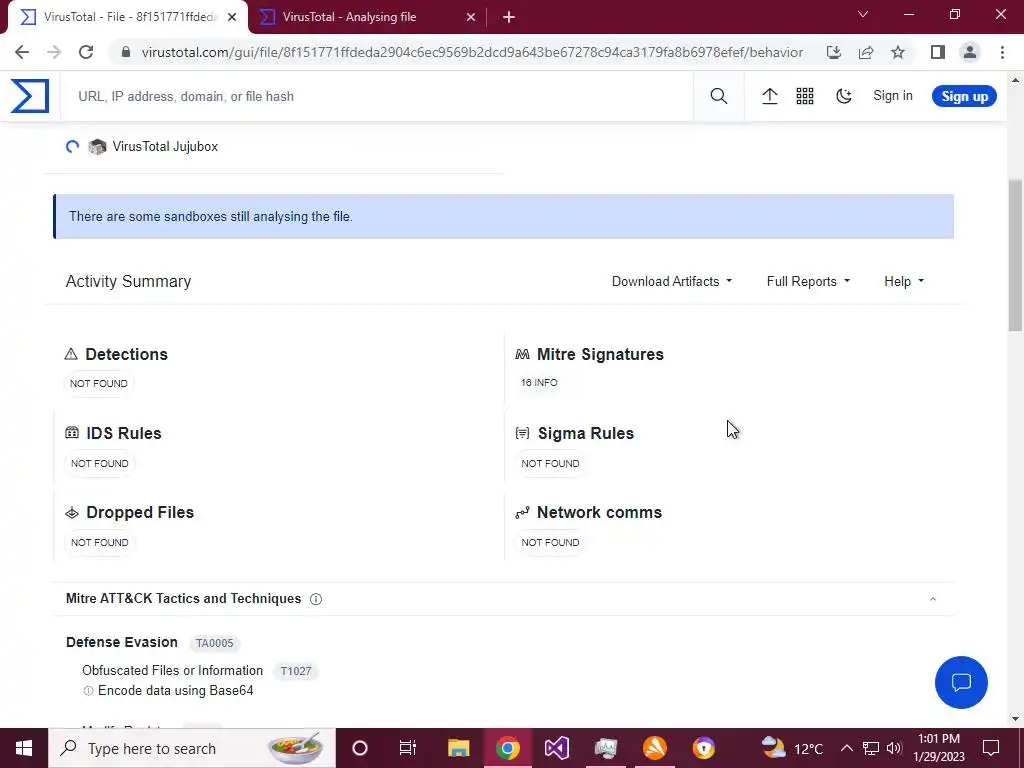
Task: Click the Sign up button
Action: [x=964, y=96]
